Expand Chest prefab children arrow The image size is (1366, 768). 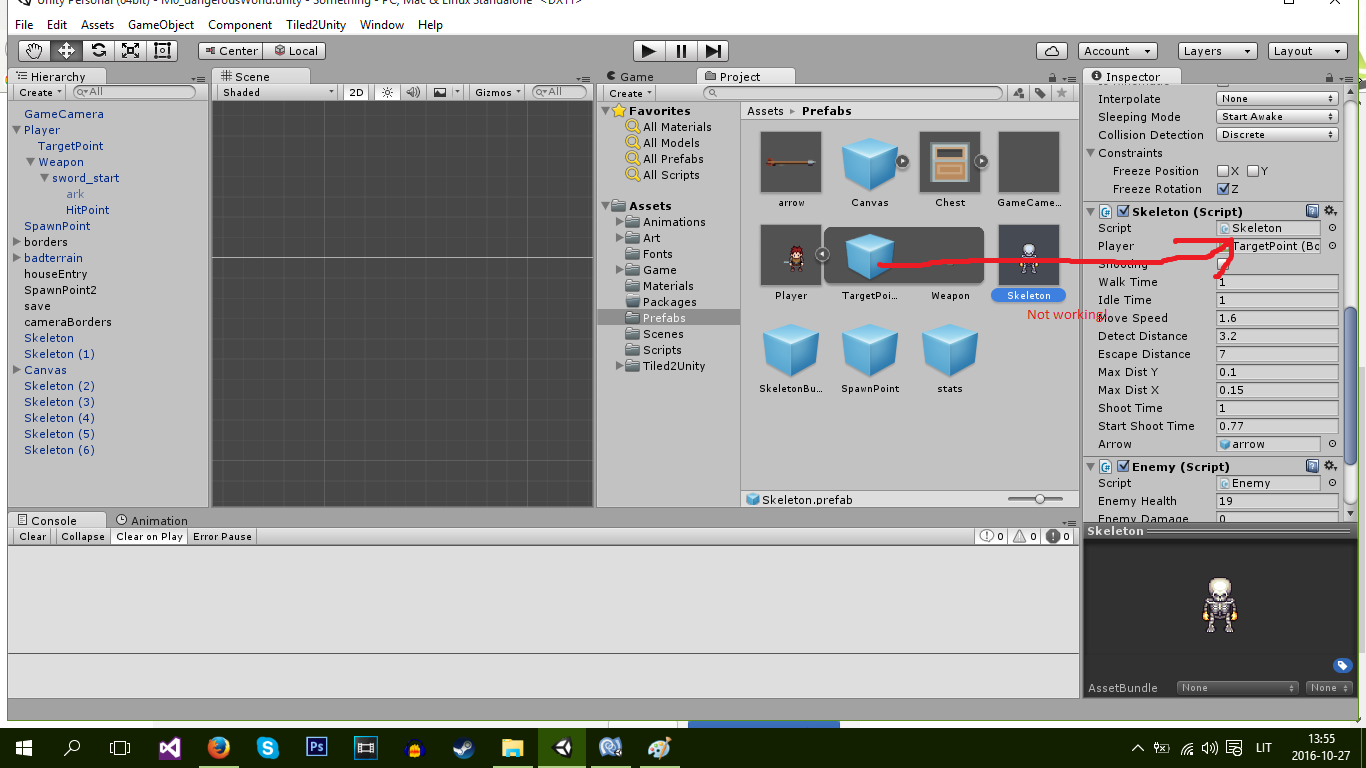981,161
